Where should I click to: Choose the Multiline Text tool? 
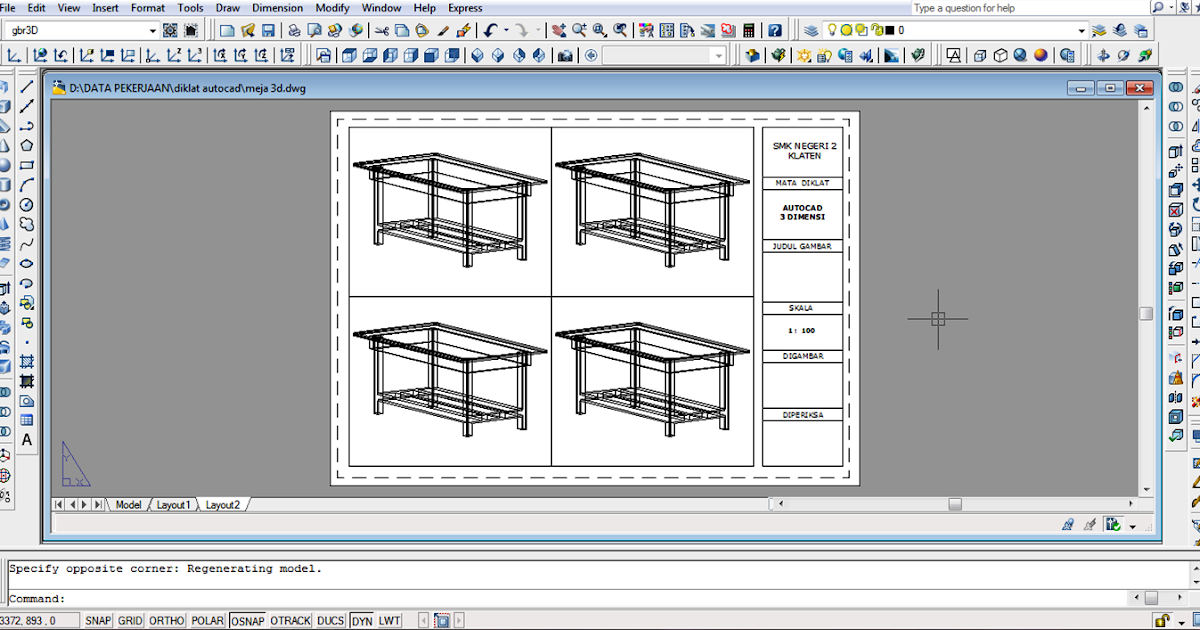click(x=27, y=440)
